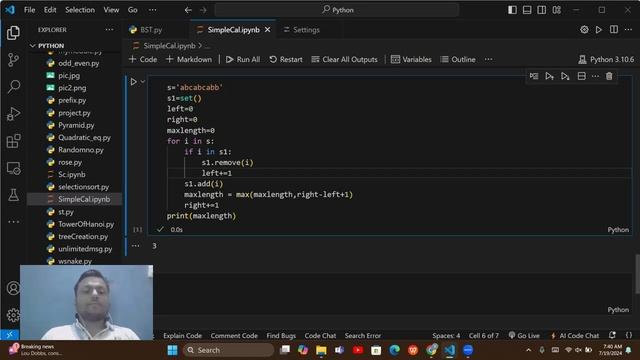The width and height of the screenshot is (640, 360).
Task: Click the command center search box
Action: (337, 10)
